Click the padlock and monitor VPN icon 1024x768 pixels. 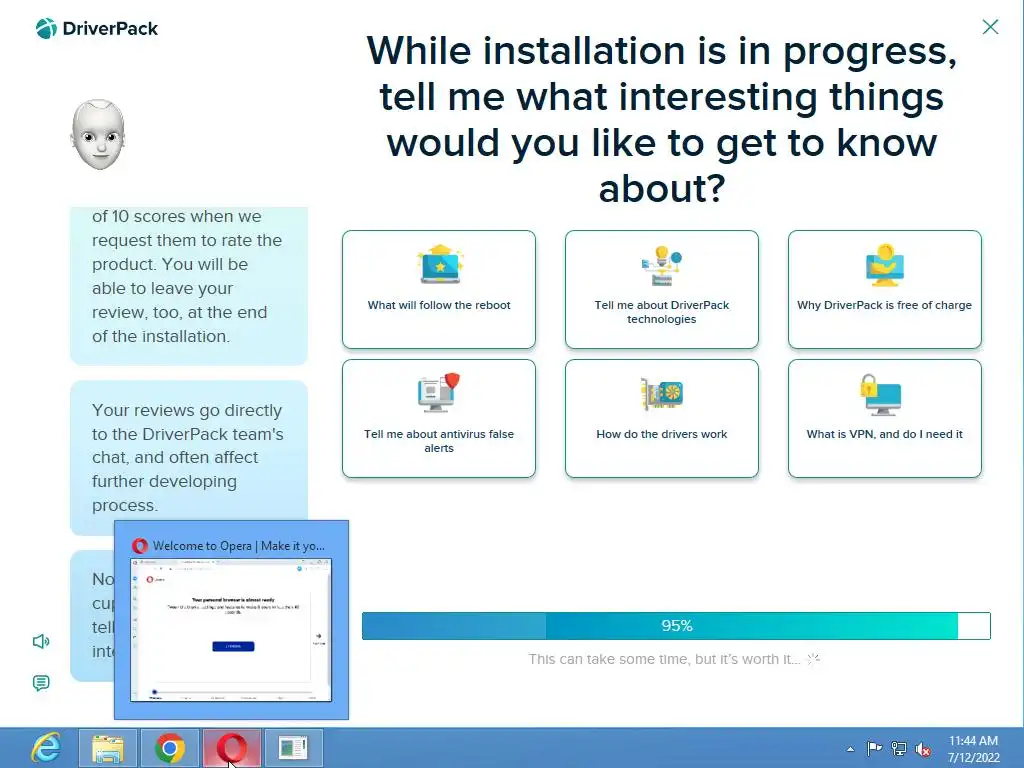[x=881, y=394]
